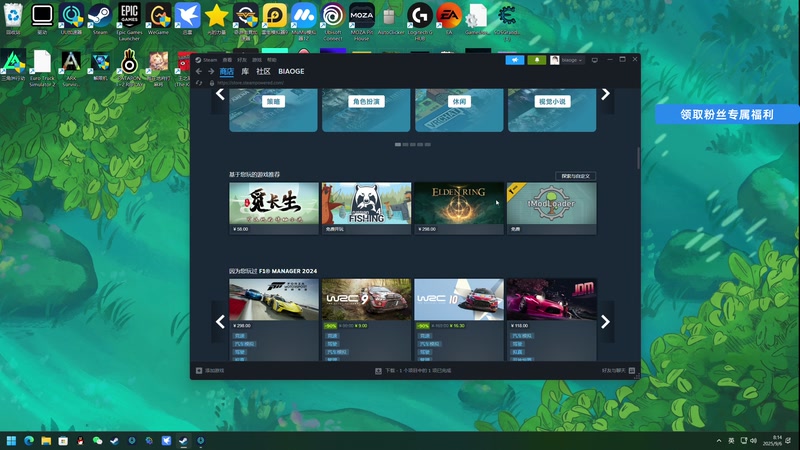Click the Steam store page scrollbar
This screenshot has height=450, width=800.
tap(638, 159)
